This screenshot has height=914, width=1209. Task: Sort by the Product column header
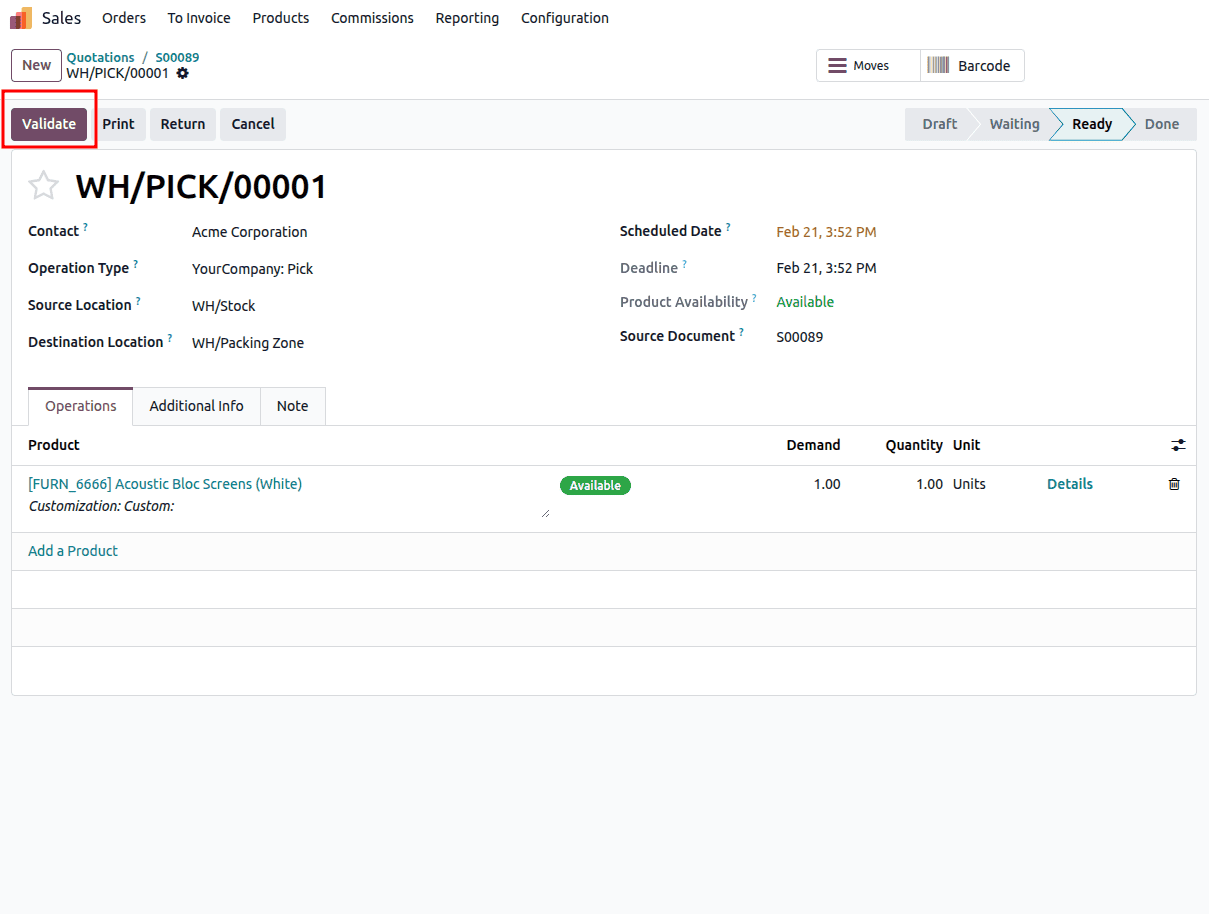click(54, 445)
